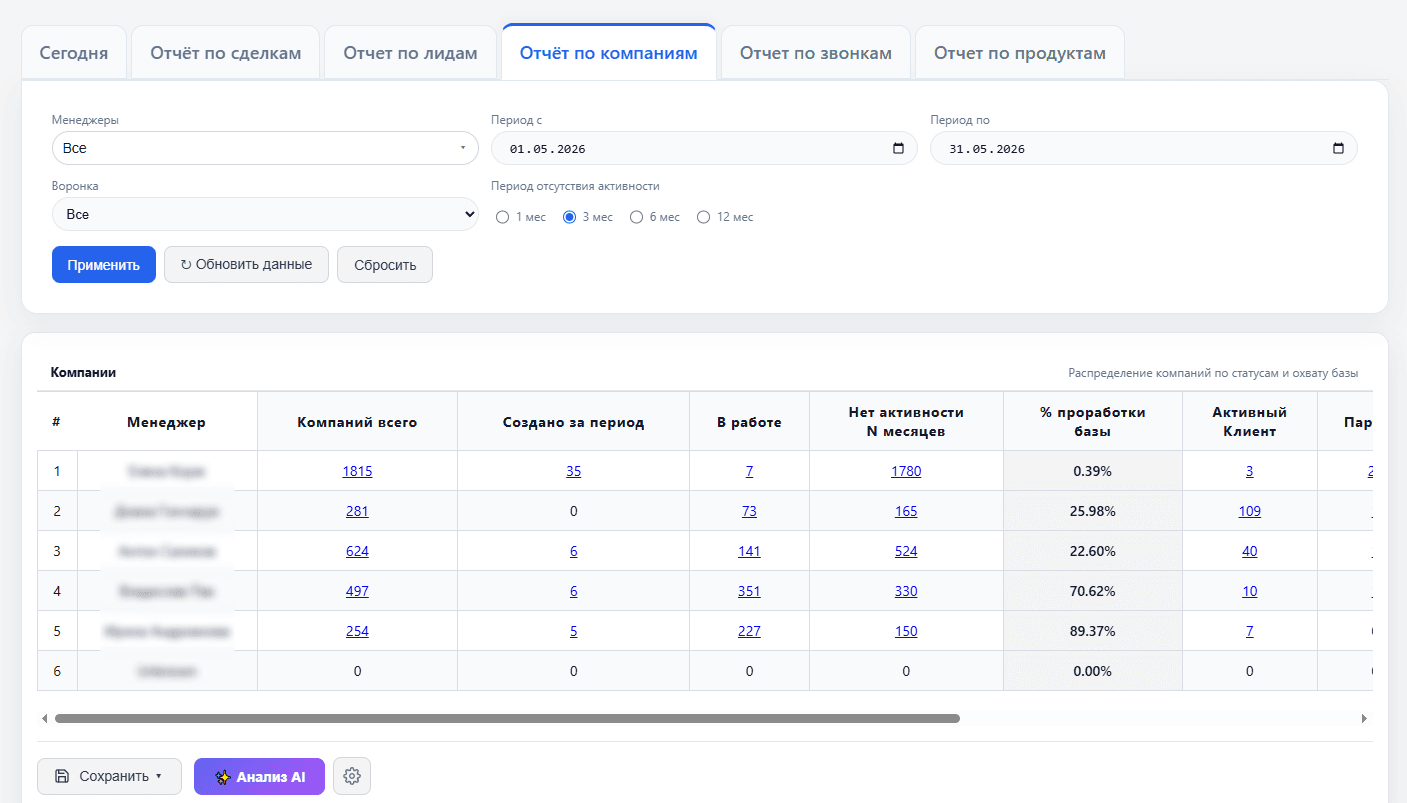Click the Обновить данные refresh button

click(x=246, y=265)
